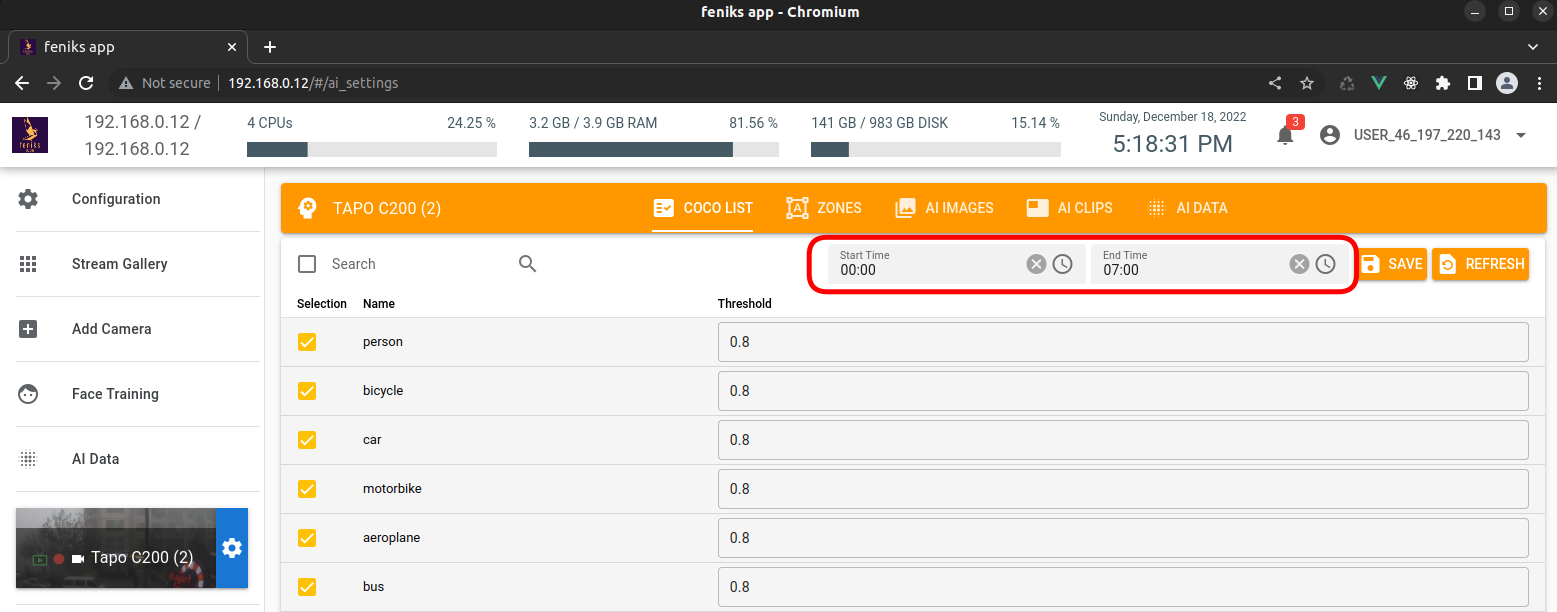The image size is (1557, 612).
Task: Toggle the select-all checkbox beside Search
Action: point(307,264)
